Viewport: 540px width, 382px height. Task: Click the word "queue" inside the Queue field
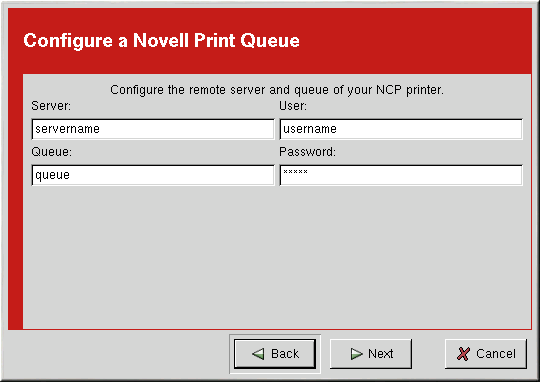[x=52, y=175]
